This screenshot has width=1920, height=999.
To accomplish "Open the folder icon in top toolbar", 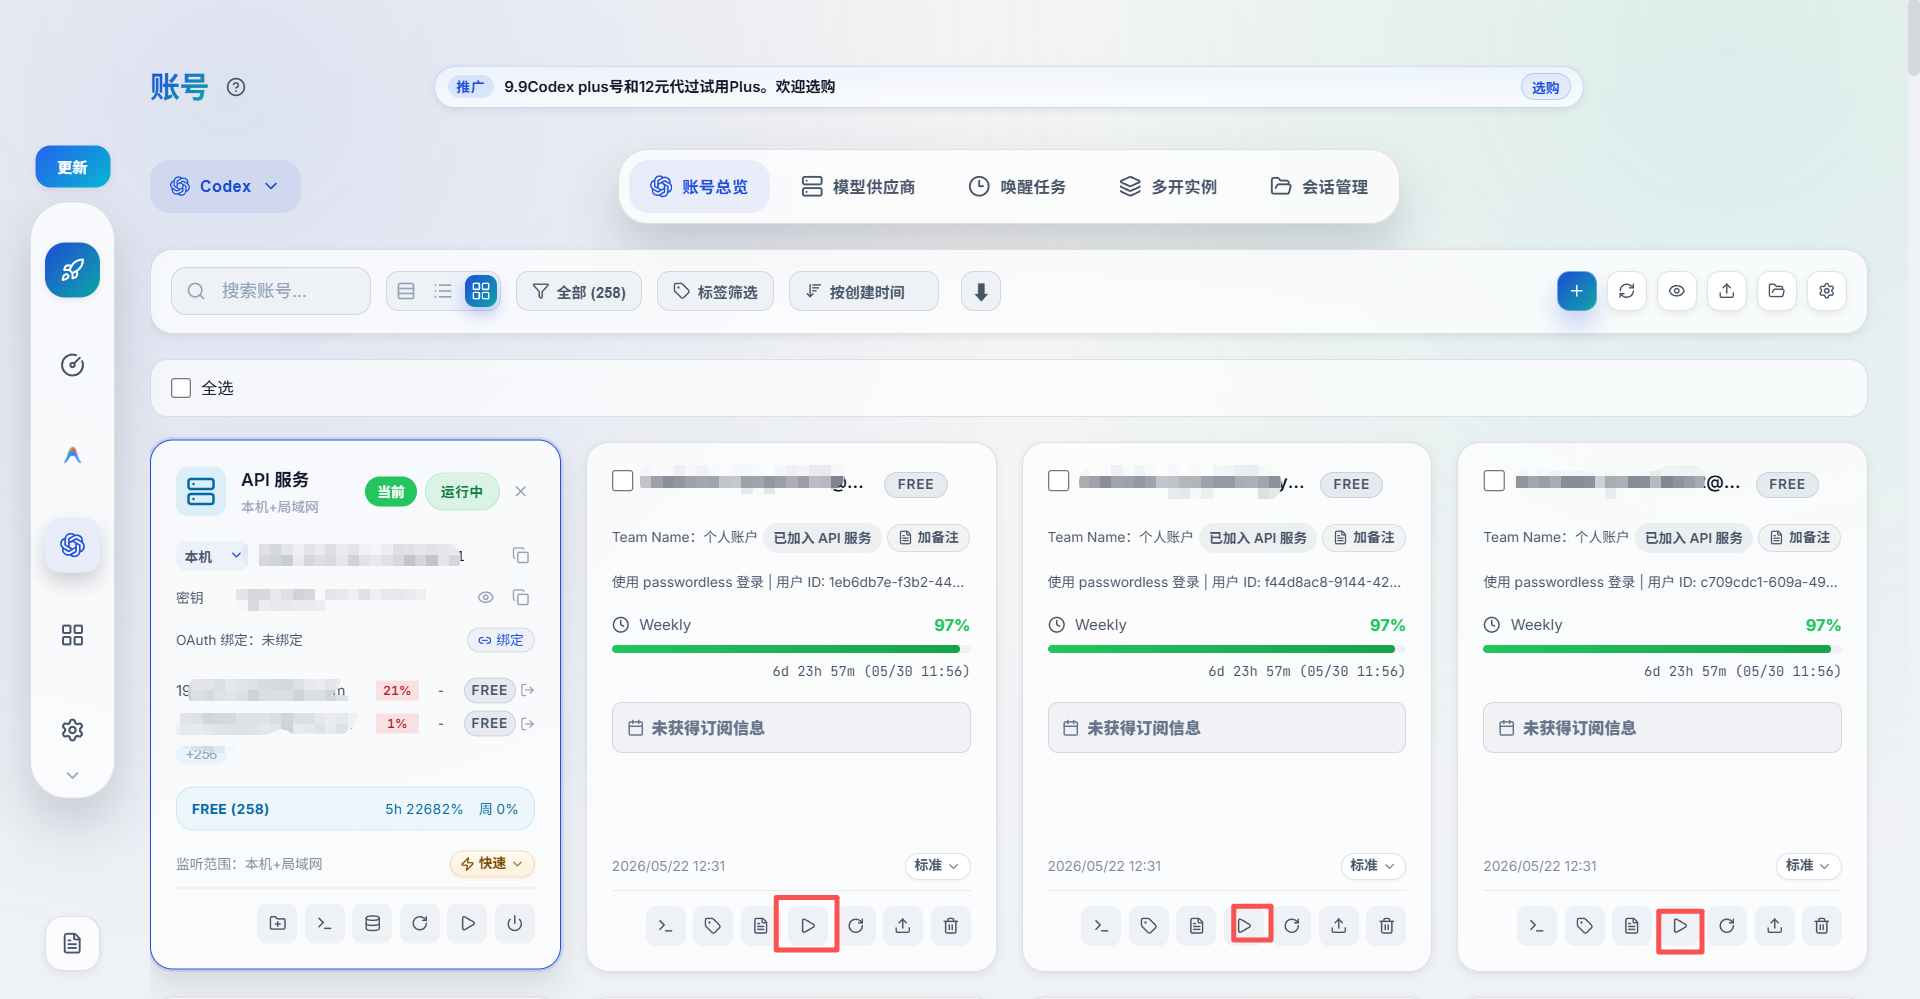I will 1777,291.
